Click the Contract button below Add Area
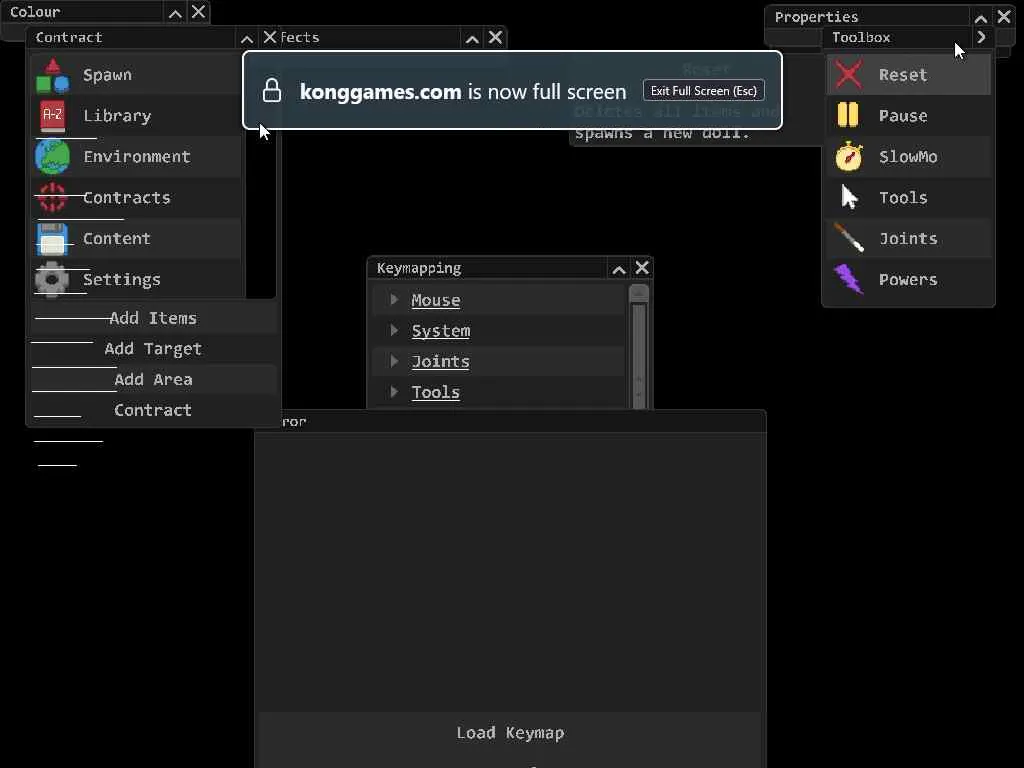Viewport: 1024px width, 768px height. point(153,410)
